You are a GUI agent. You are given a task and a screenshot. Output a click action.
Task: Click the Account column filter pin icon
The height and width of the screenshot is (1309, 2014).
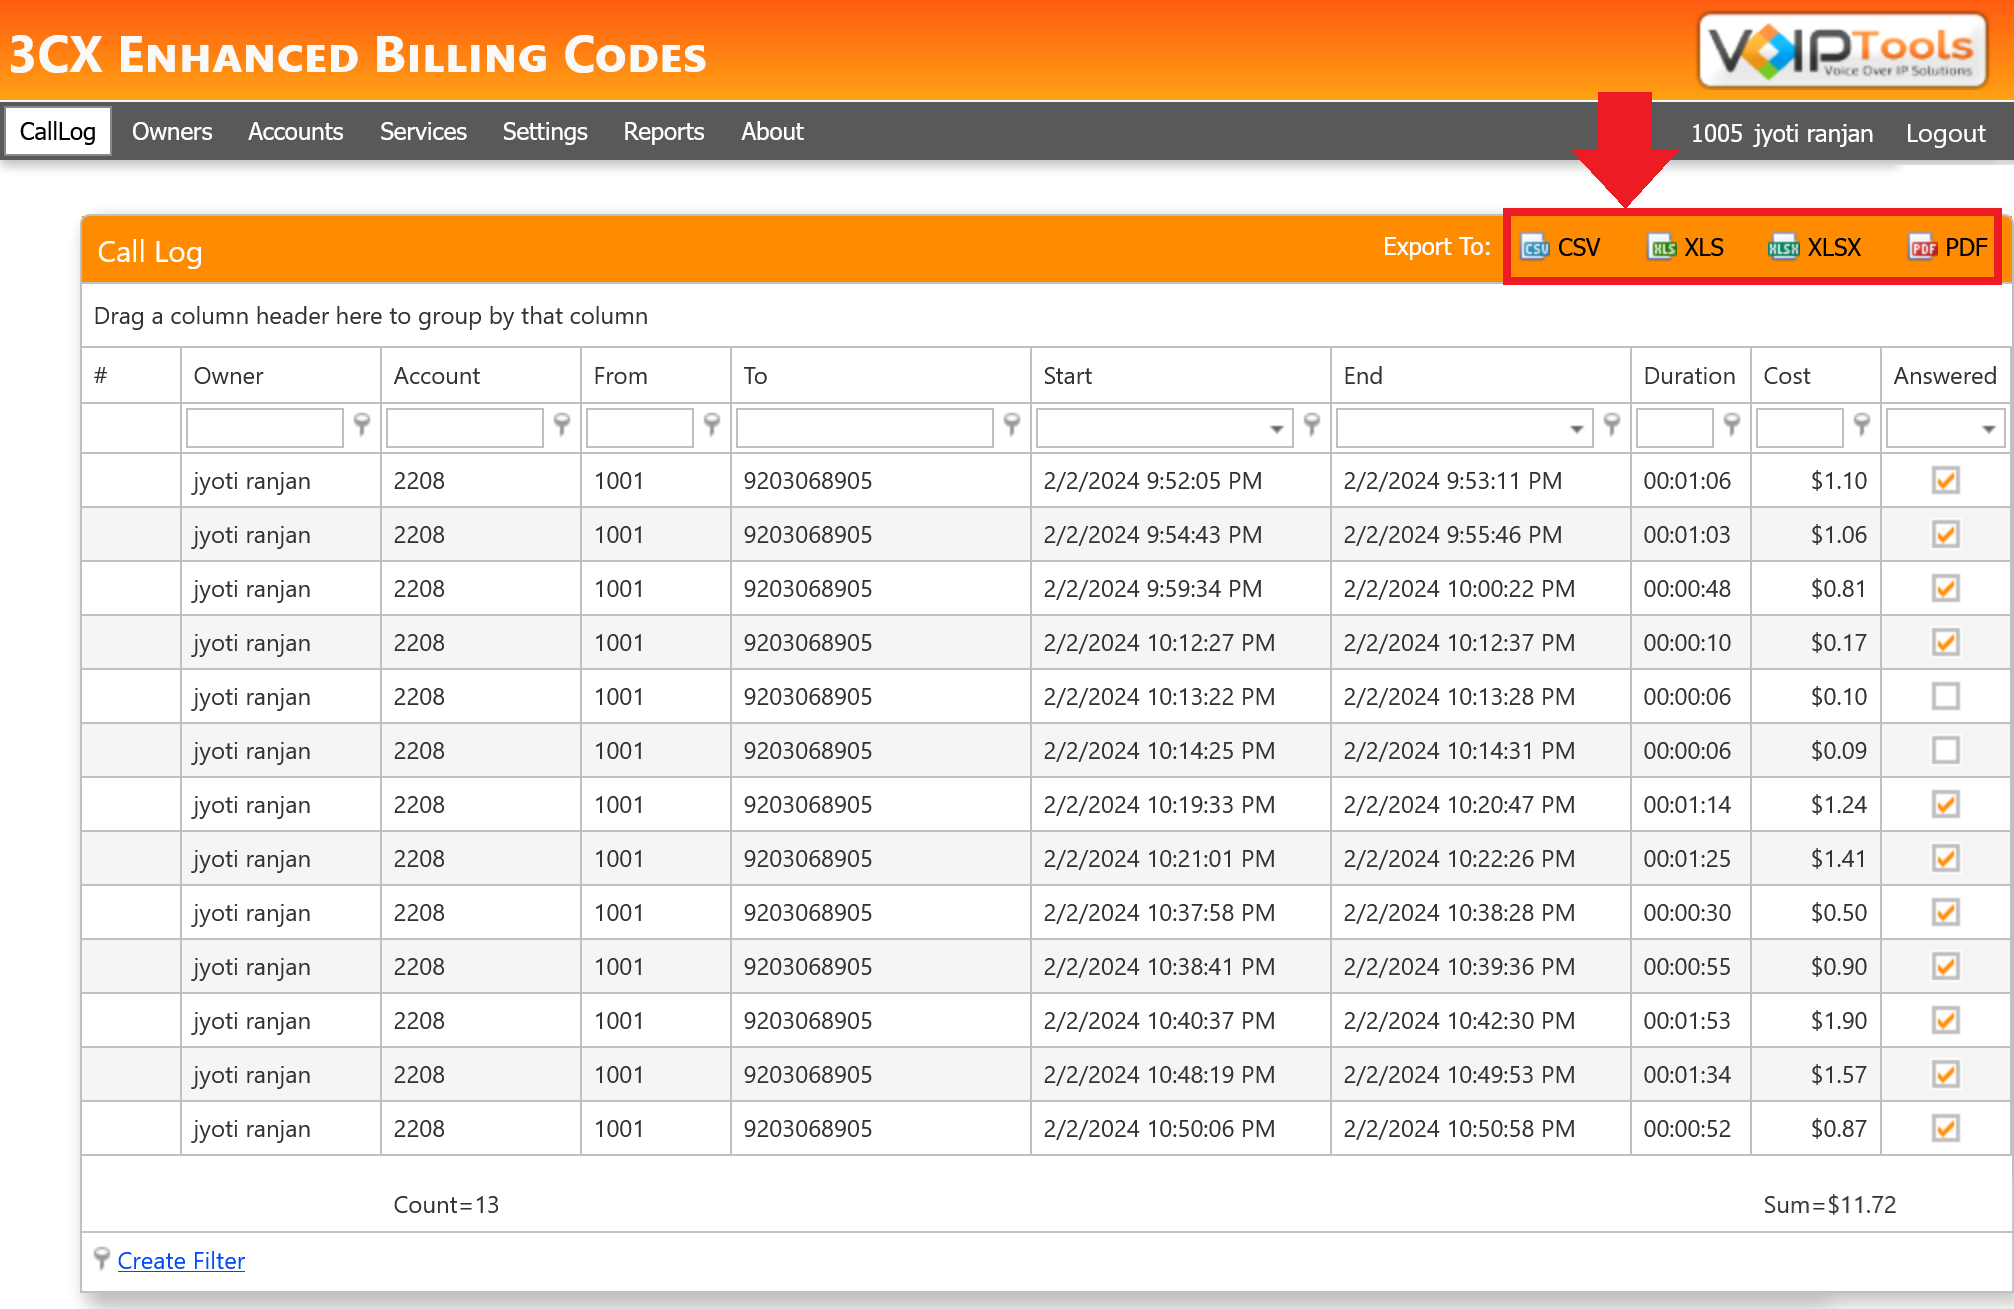coord(562,427)
